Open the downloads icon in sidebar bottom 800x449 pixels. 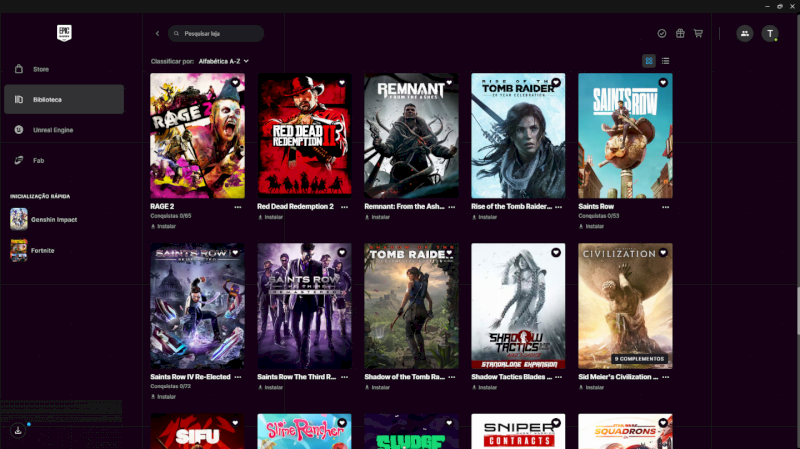pos(18,431)
